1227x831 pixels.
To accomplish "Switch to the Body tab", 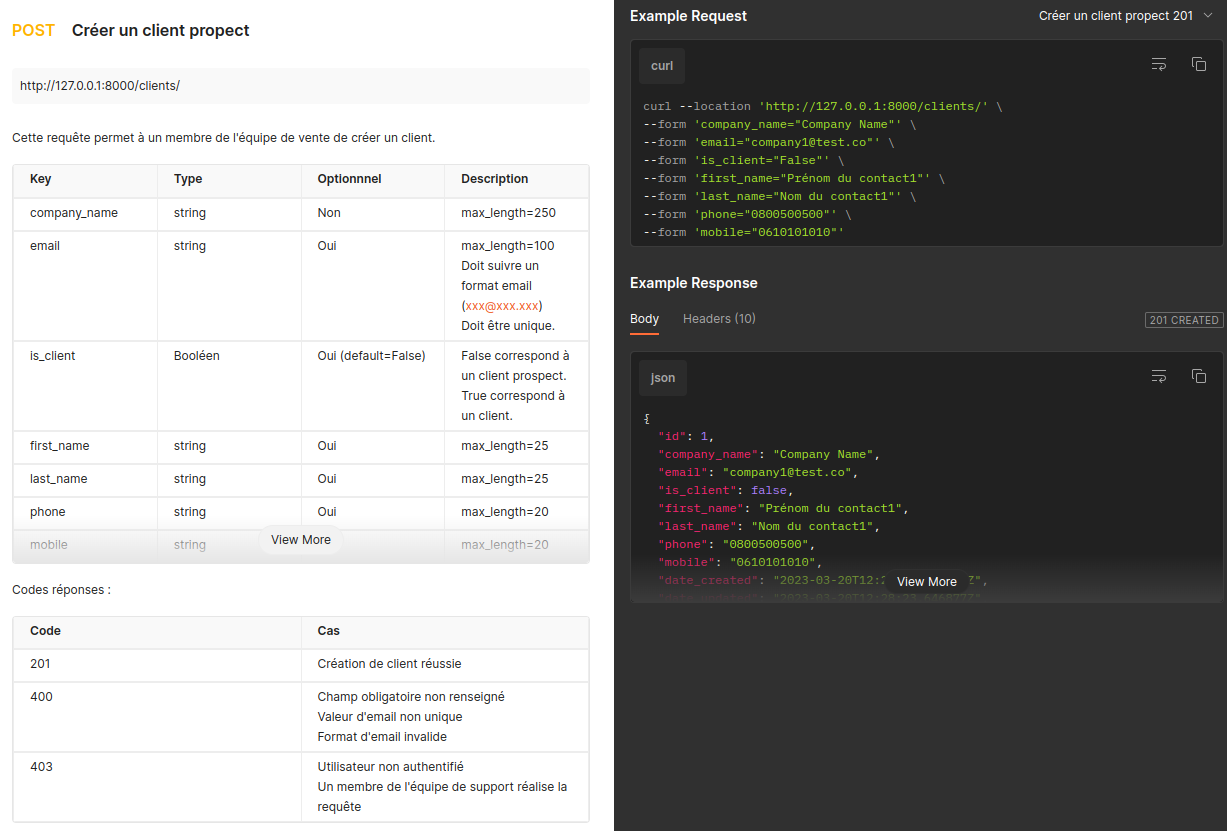I will pos(644,319).
